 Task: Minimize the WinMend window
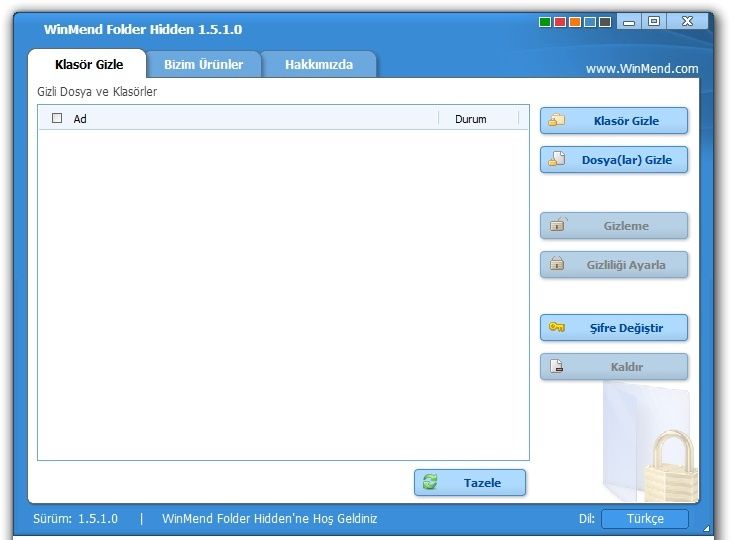(629, 21)
